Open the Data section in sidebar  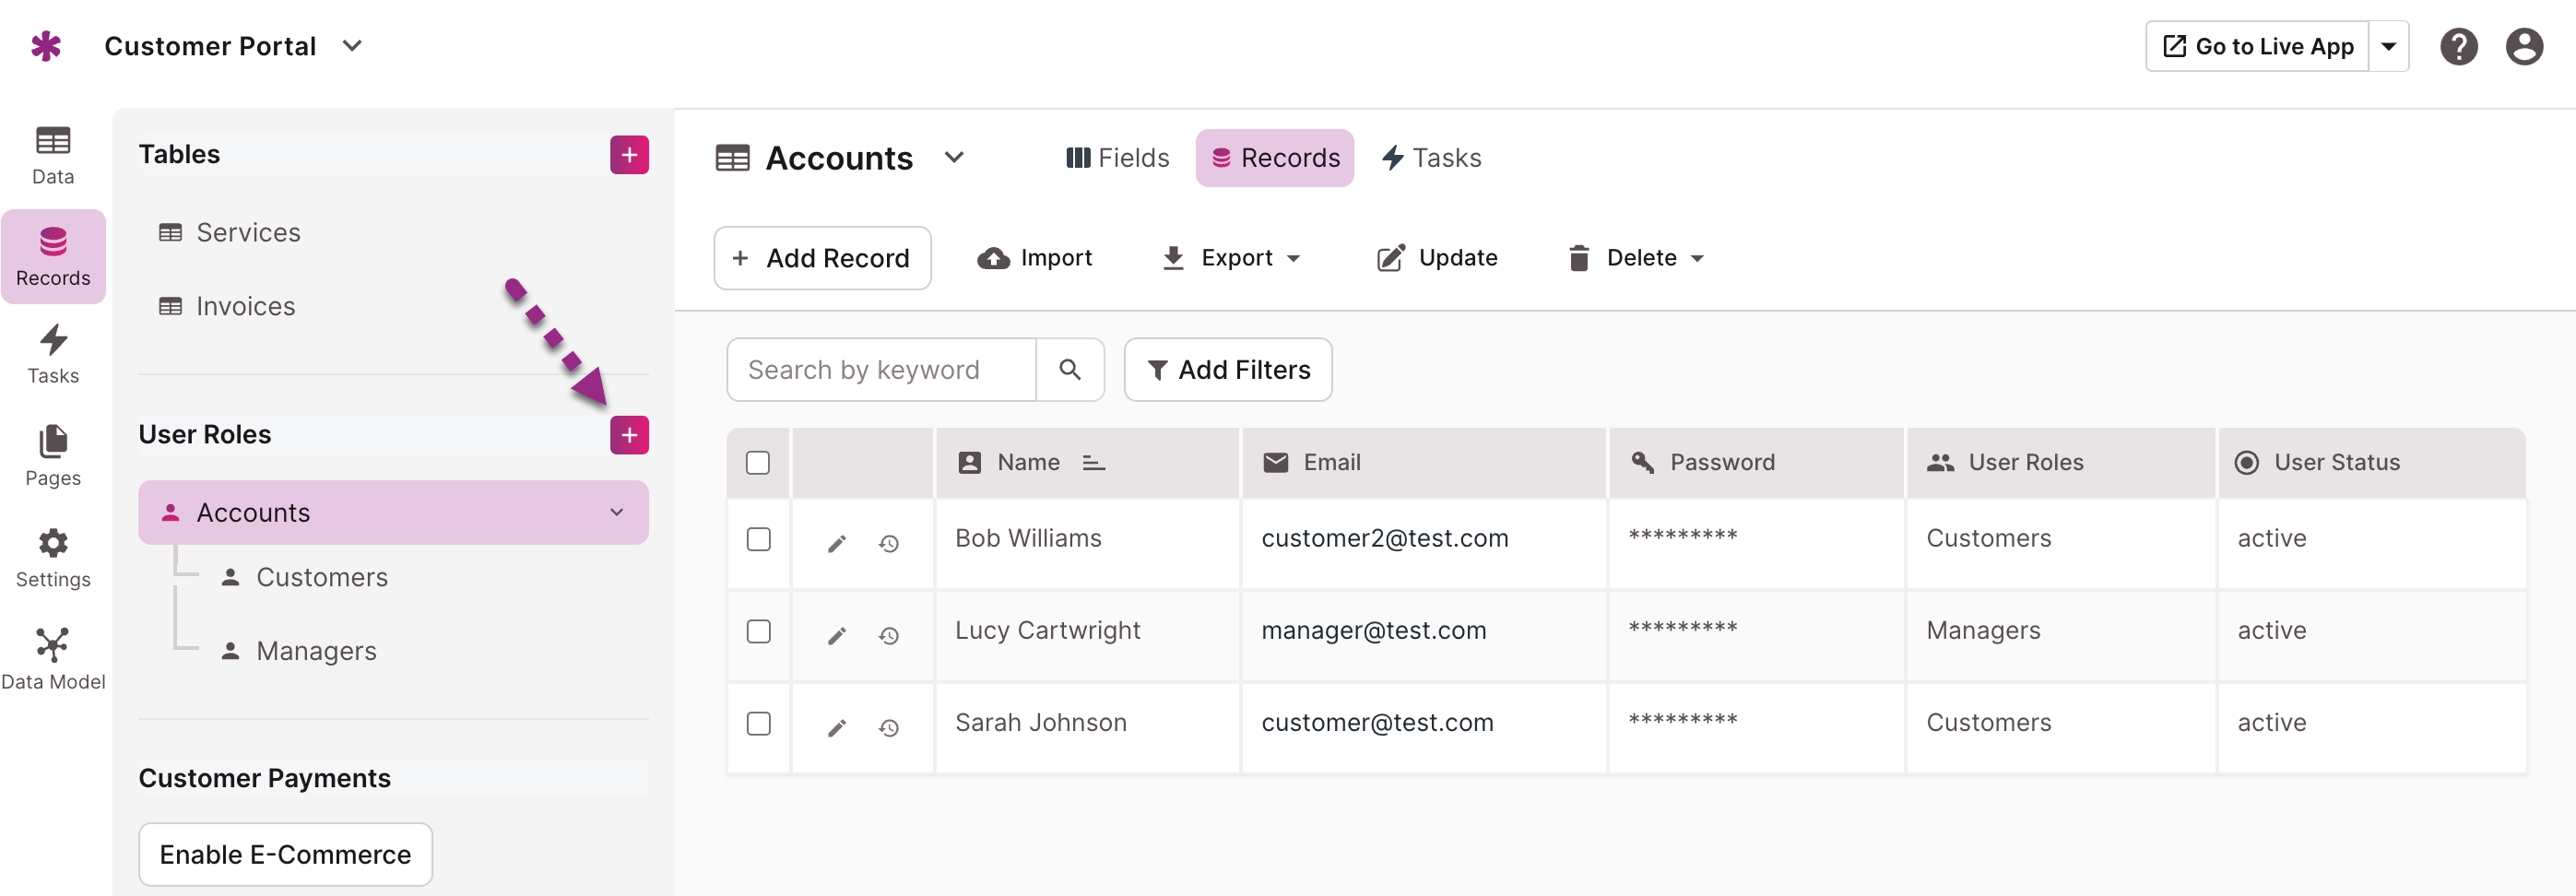53,156
